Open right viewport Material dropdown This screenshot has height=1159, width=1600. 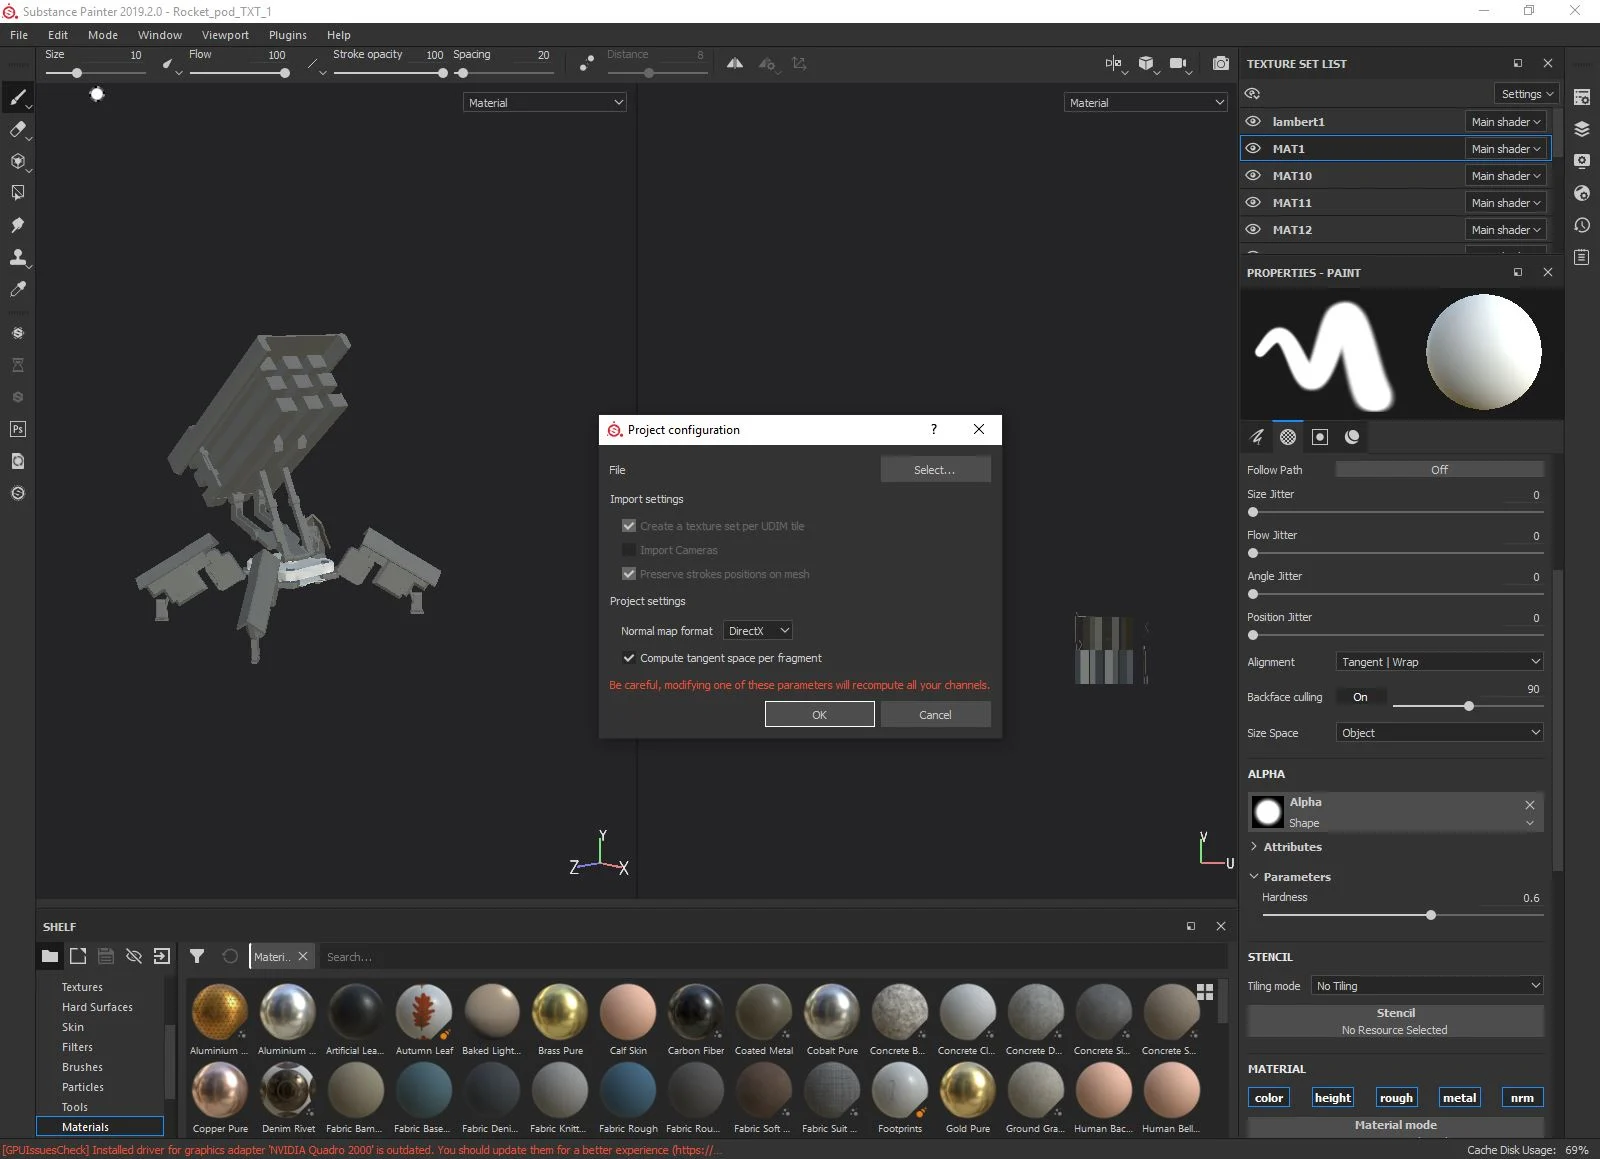click(x=1146, y=102)
